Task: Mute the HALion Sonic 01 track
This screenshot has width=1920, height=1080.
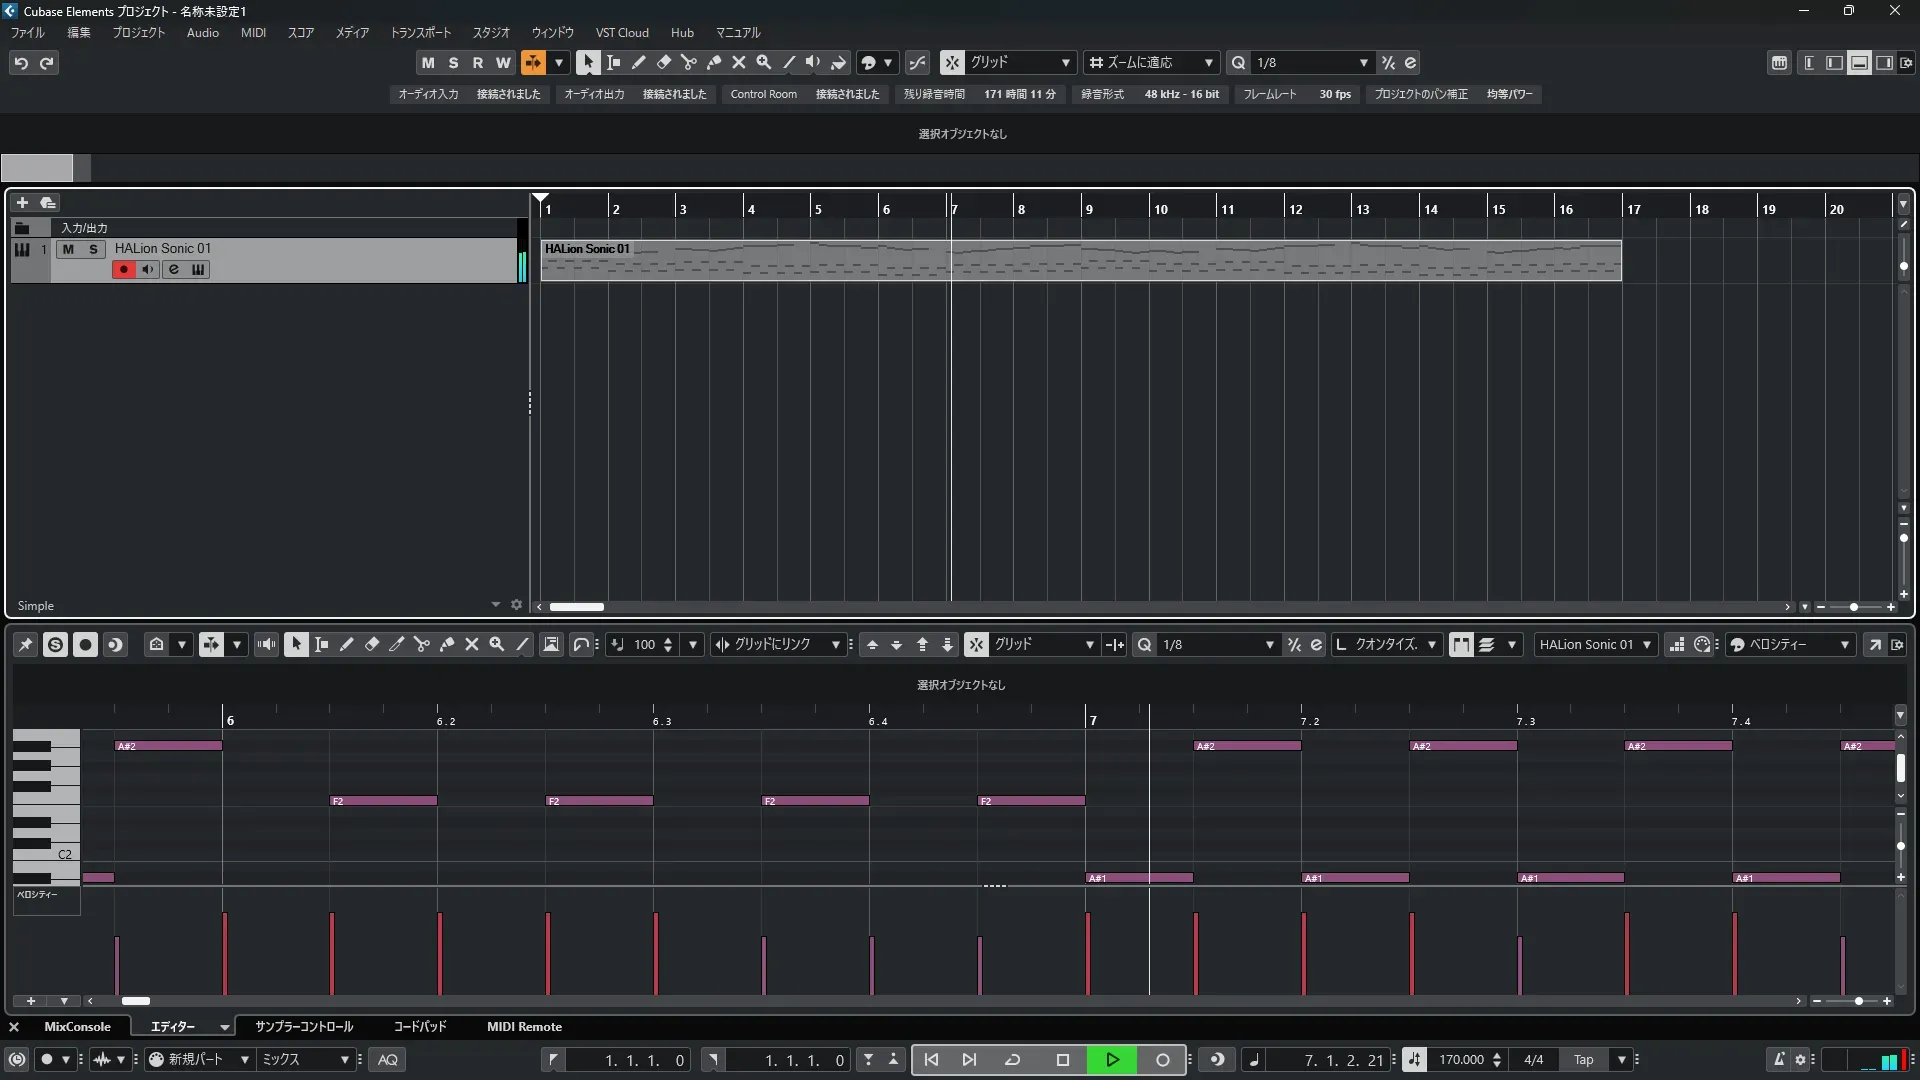Action: (68, 249)
